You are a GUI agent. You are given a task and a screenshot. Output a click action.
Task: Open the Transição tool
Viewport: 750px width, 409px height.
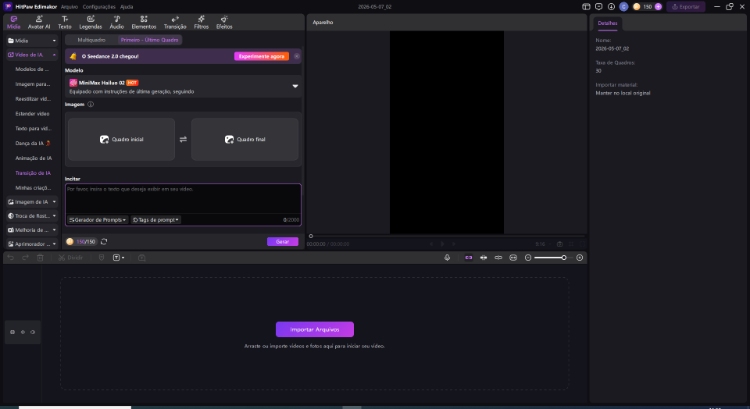[175, 22]
